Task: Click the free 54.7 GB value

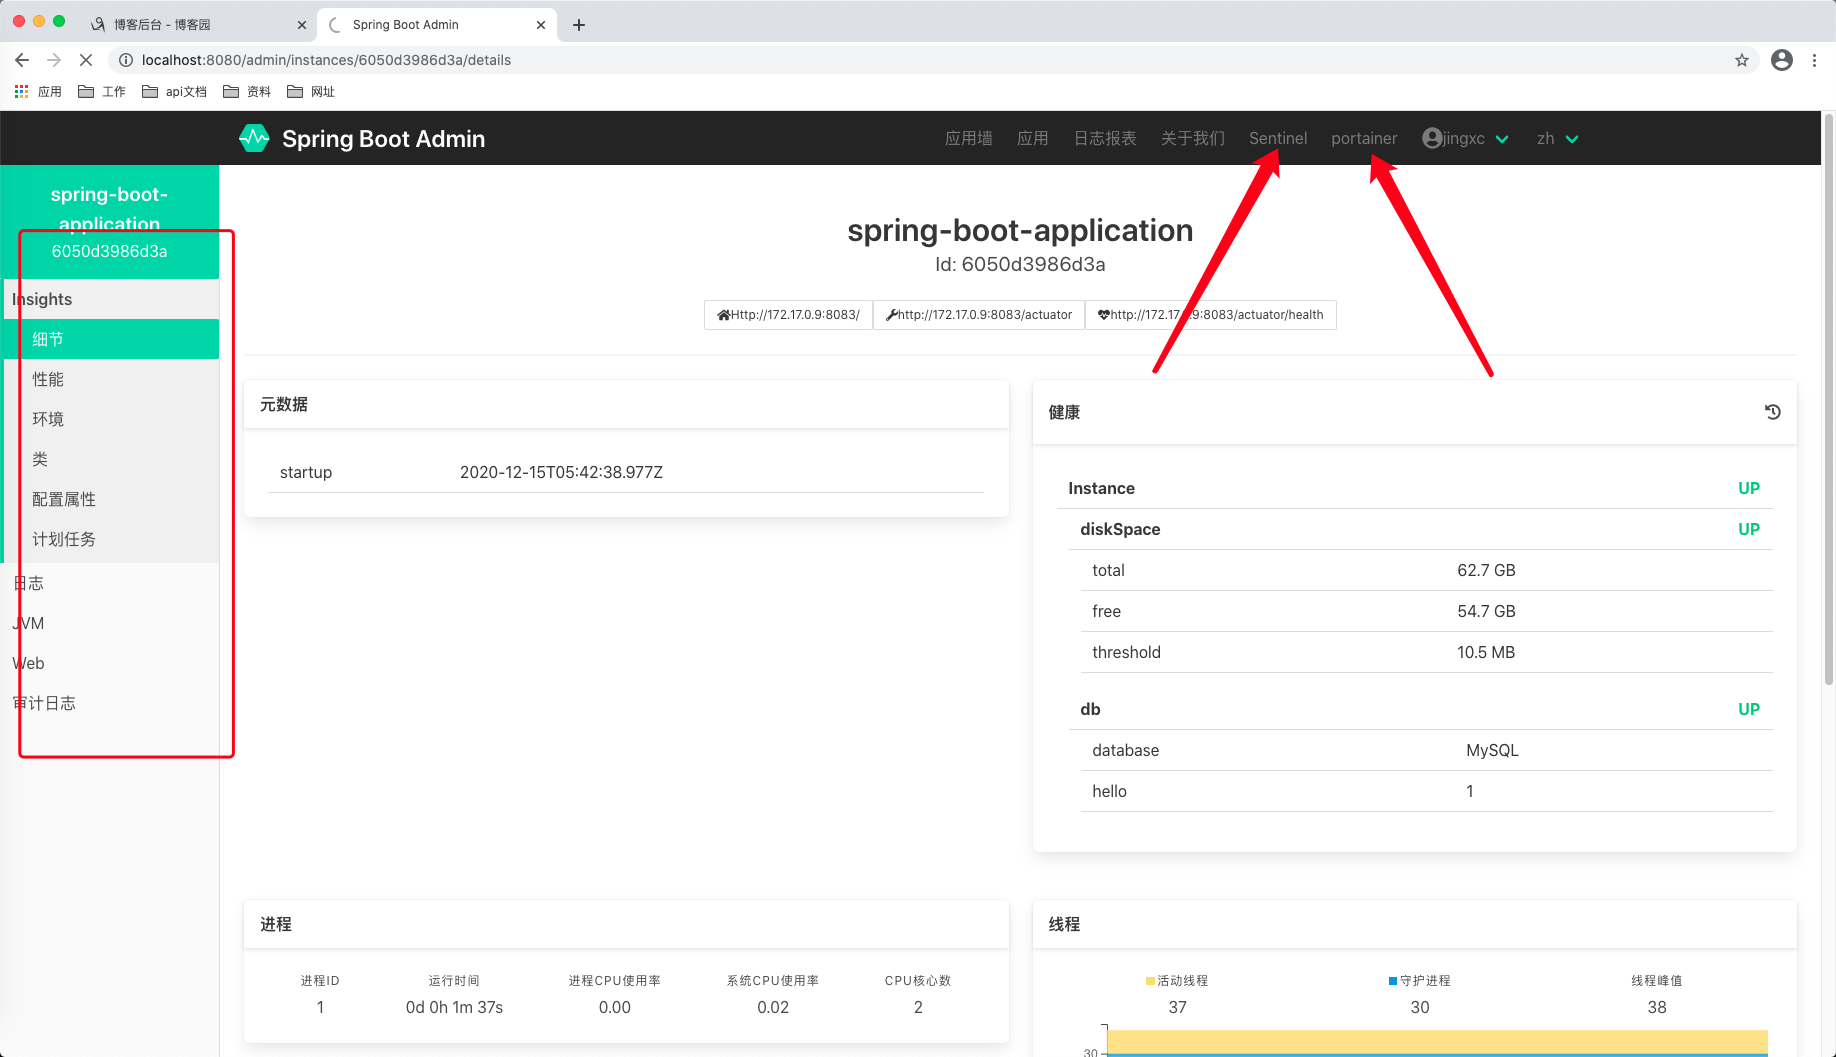Action: coord(1486,611)
